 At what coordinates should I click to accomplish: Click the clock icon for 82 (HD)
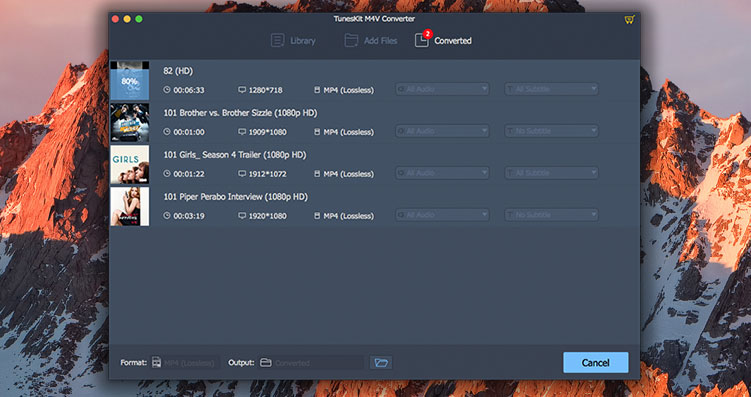coord(167,90)
